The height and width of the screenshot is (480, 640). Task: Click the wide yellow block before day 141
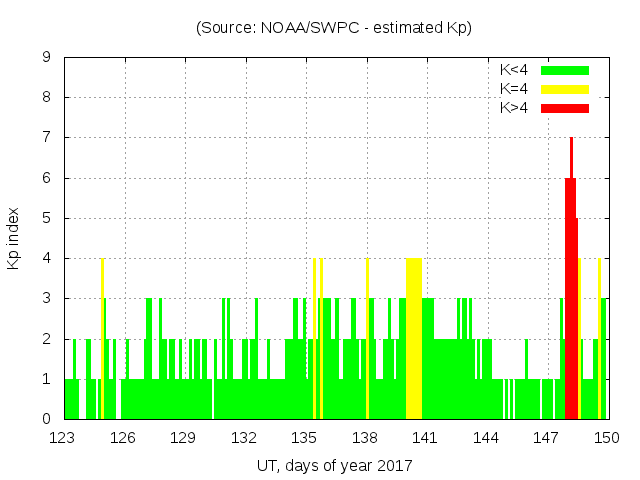pos(413,340)
